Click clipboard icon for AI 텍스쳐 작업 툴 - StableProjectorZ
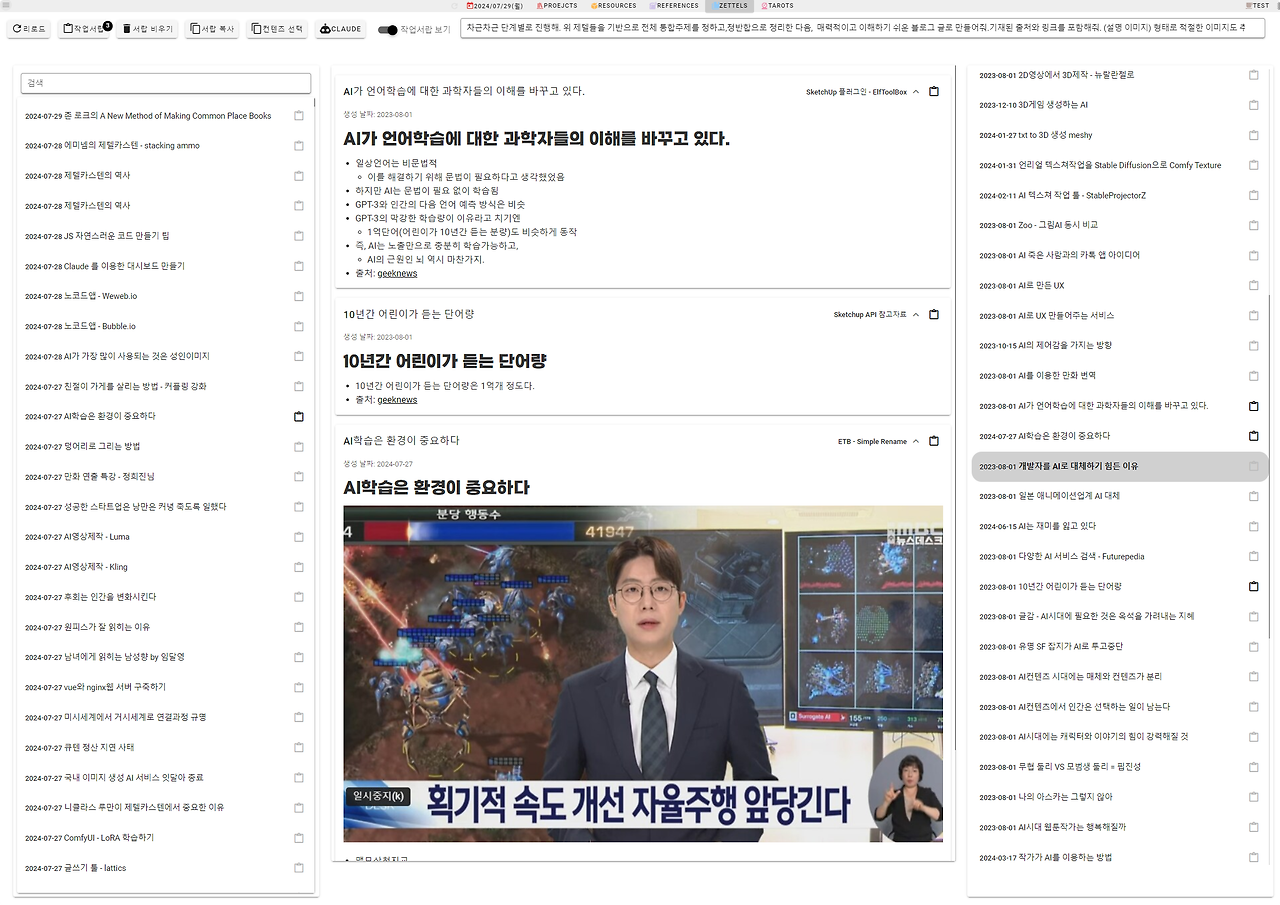 click(1254, 195)
